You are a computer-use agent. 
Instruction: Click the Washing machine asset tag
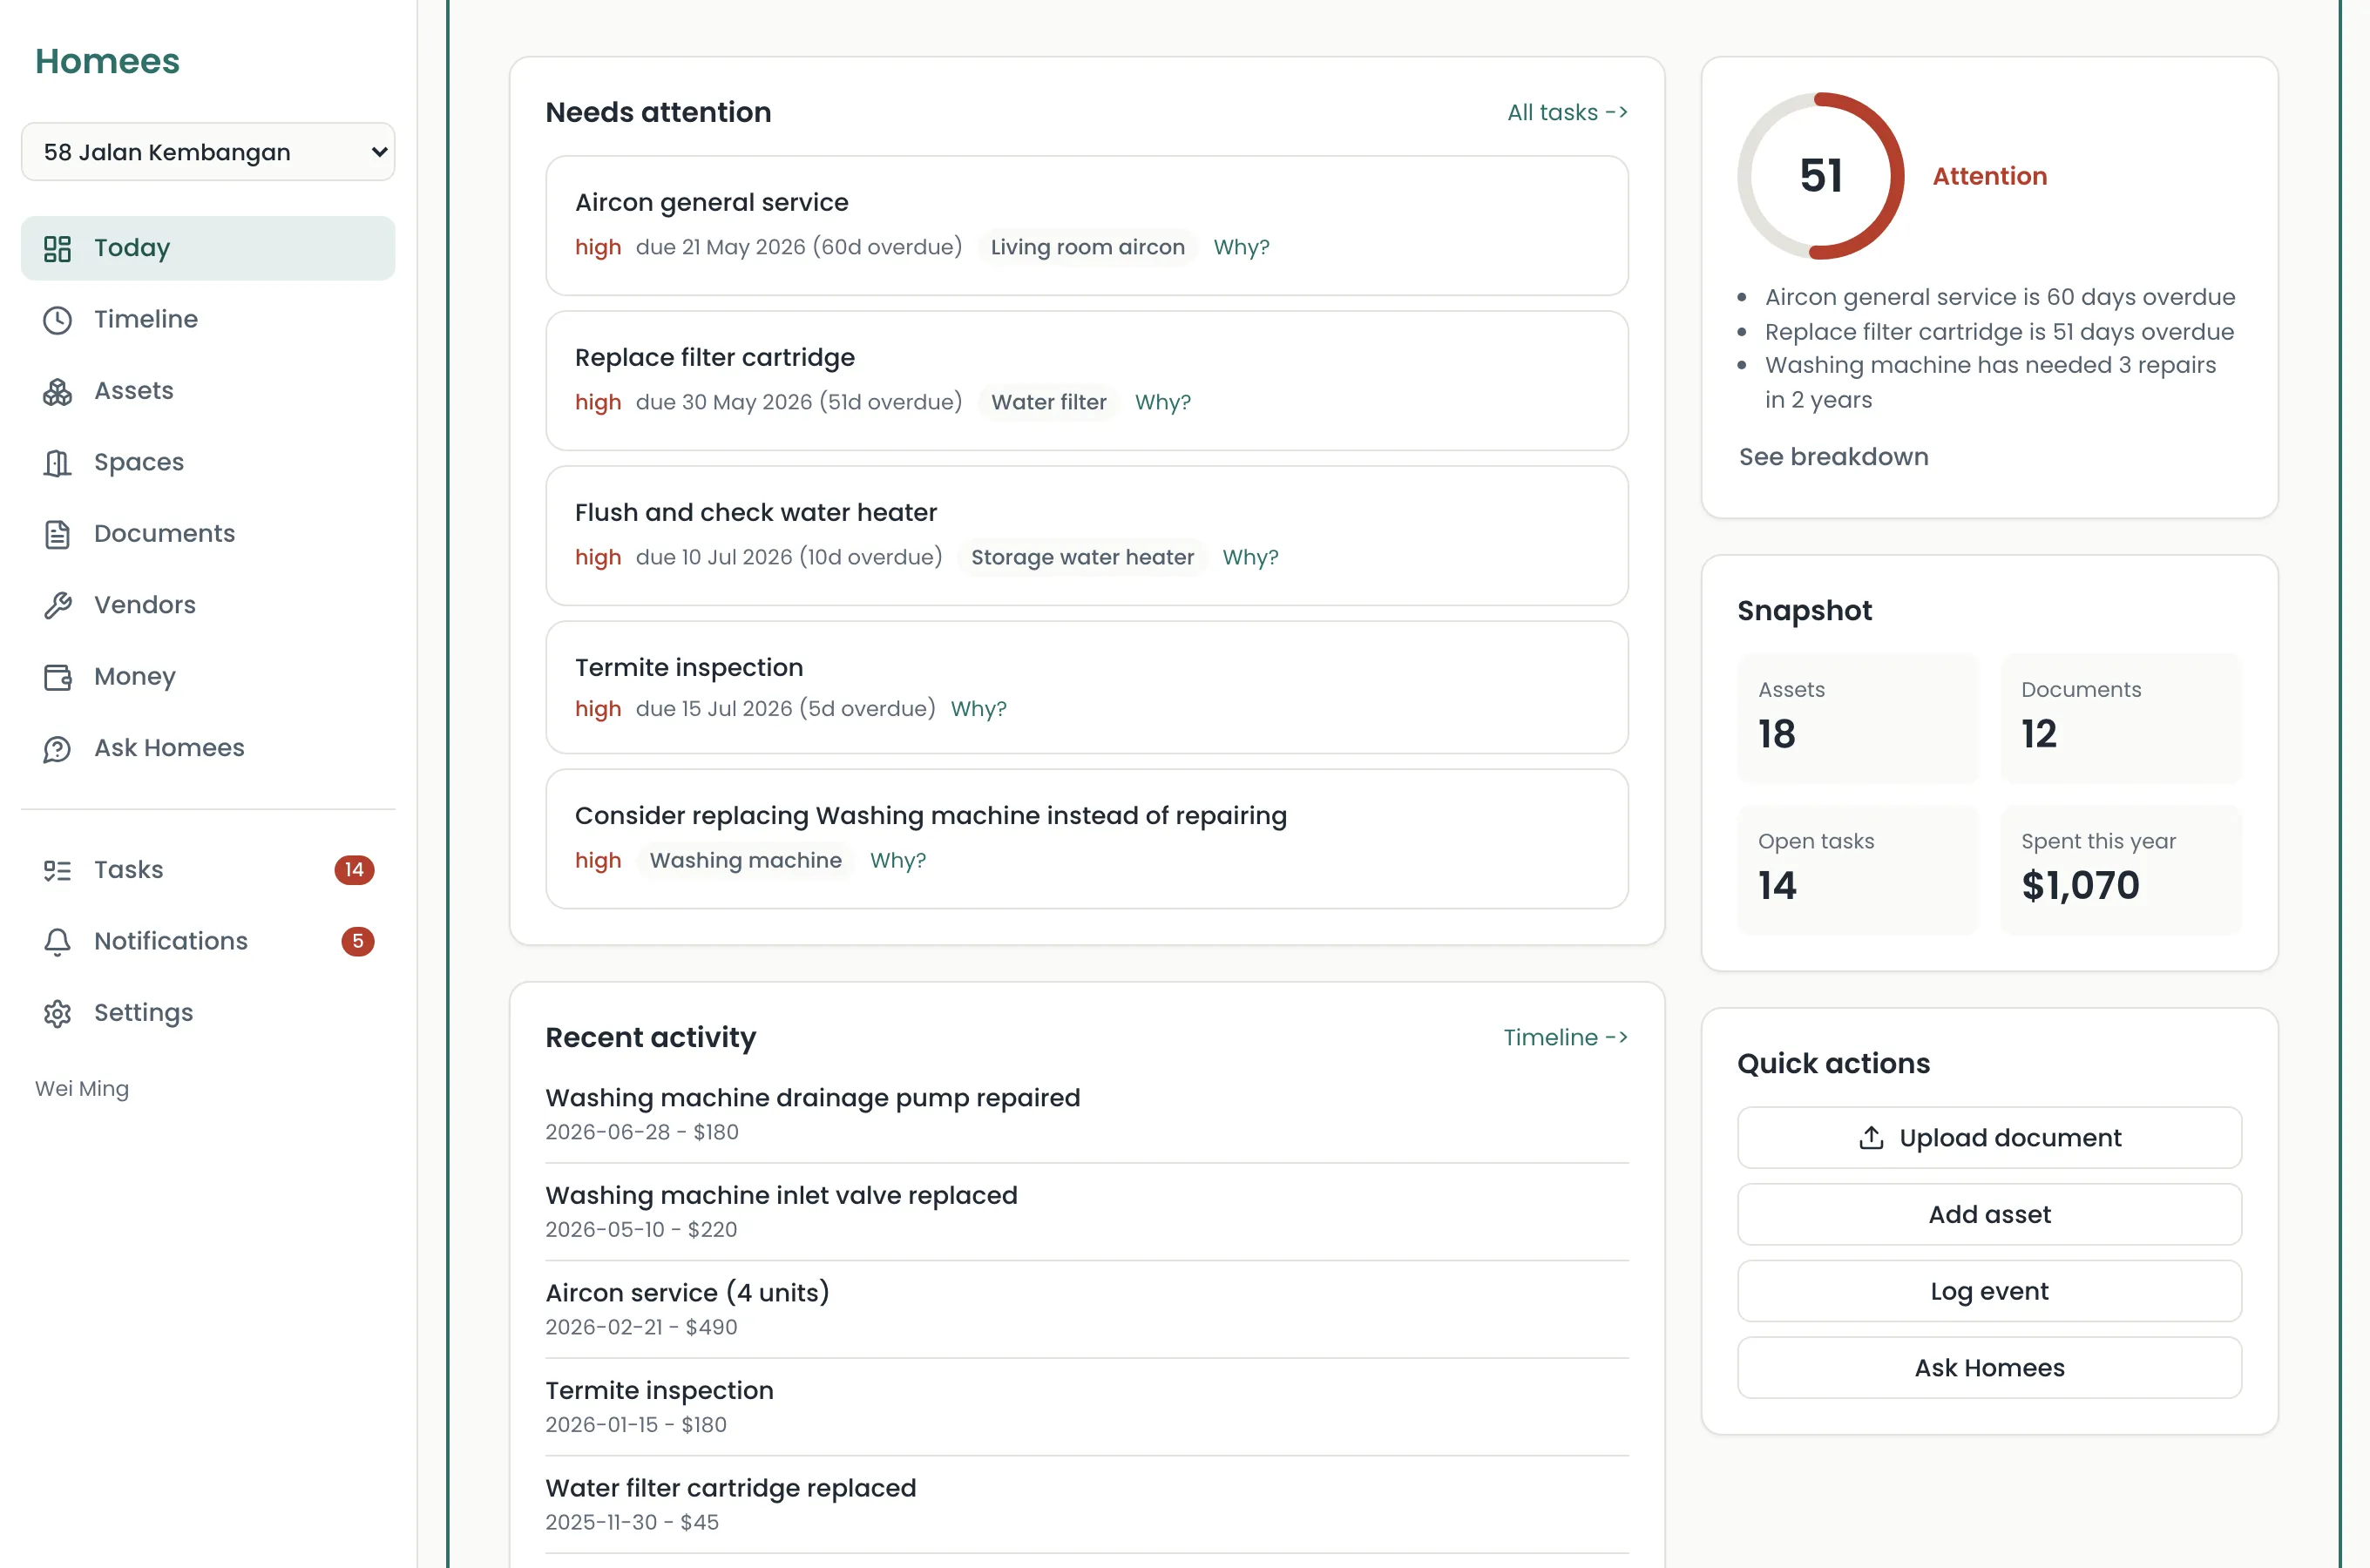pos(745,861)
